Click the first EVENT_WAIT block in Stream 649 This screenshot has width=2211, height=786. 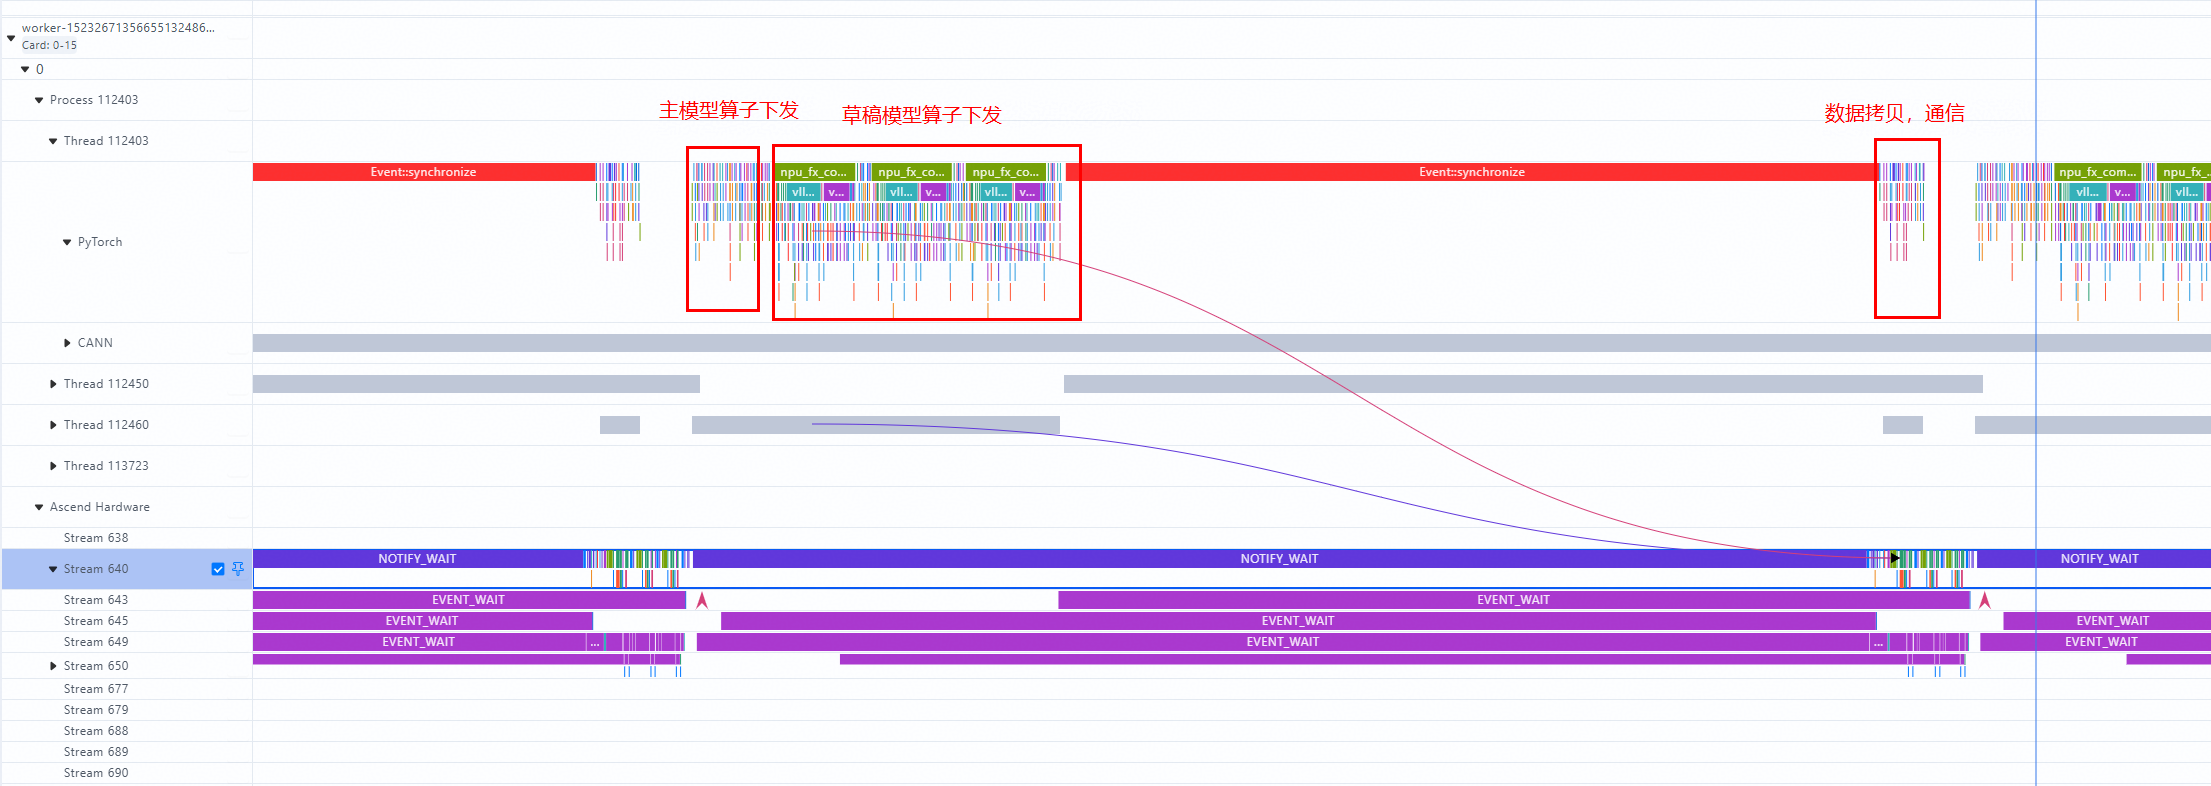tap(419, 642)
